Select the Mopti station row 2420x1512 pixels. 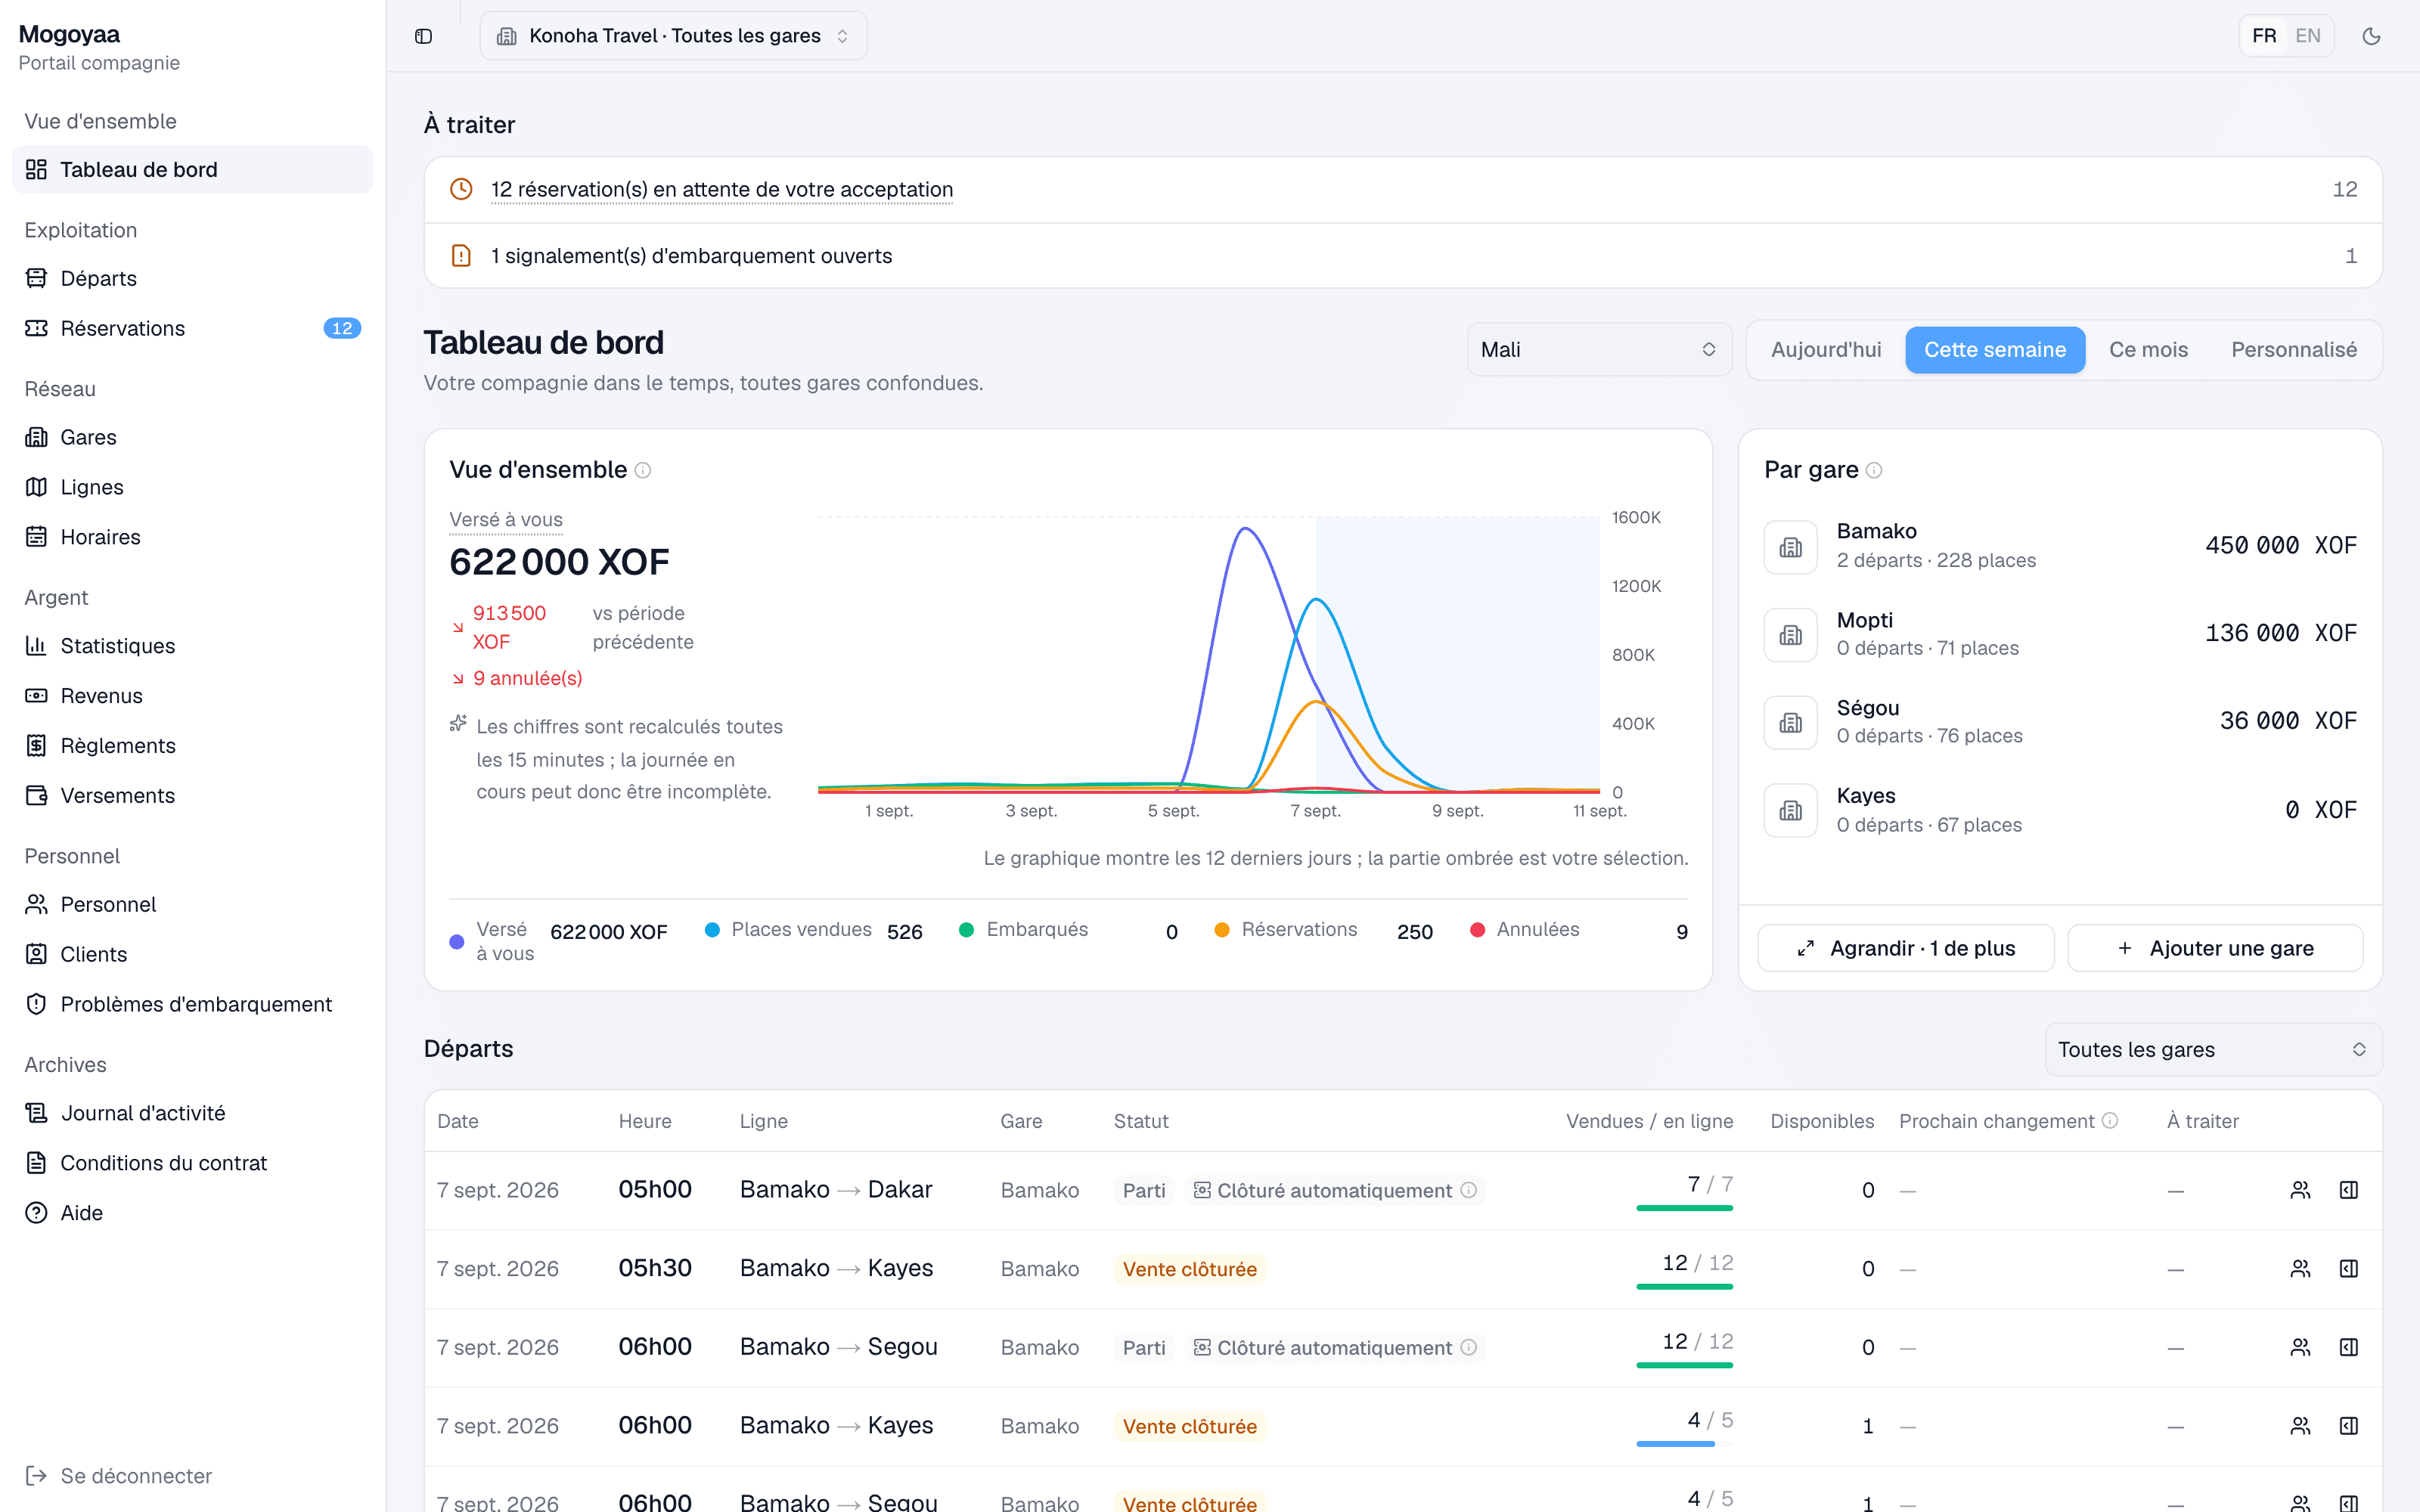click(2060, 634)
